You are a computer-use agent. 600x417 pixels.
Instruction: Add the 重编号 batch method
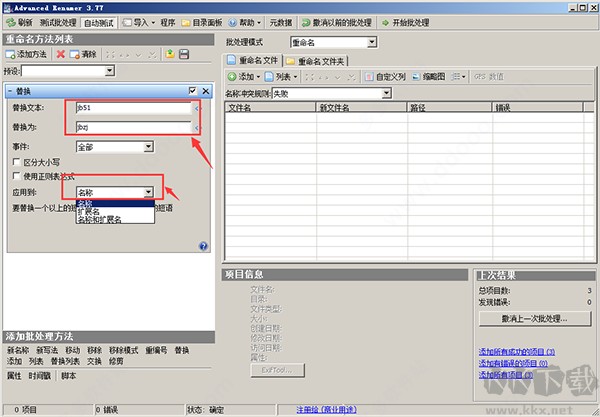[x=156, y=350]
